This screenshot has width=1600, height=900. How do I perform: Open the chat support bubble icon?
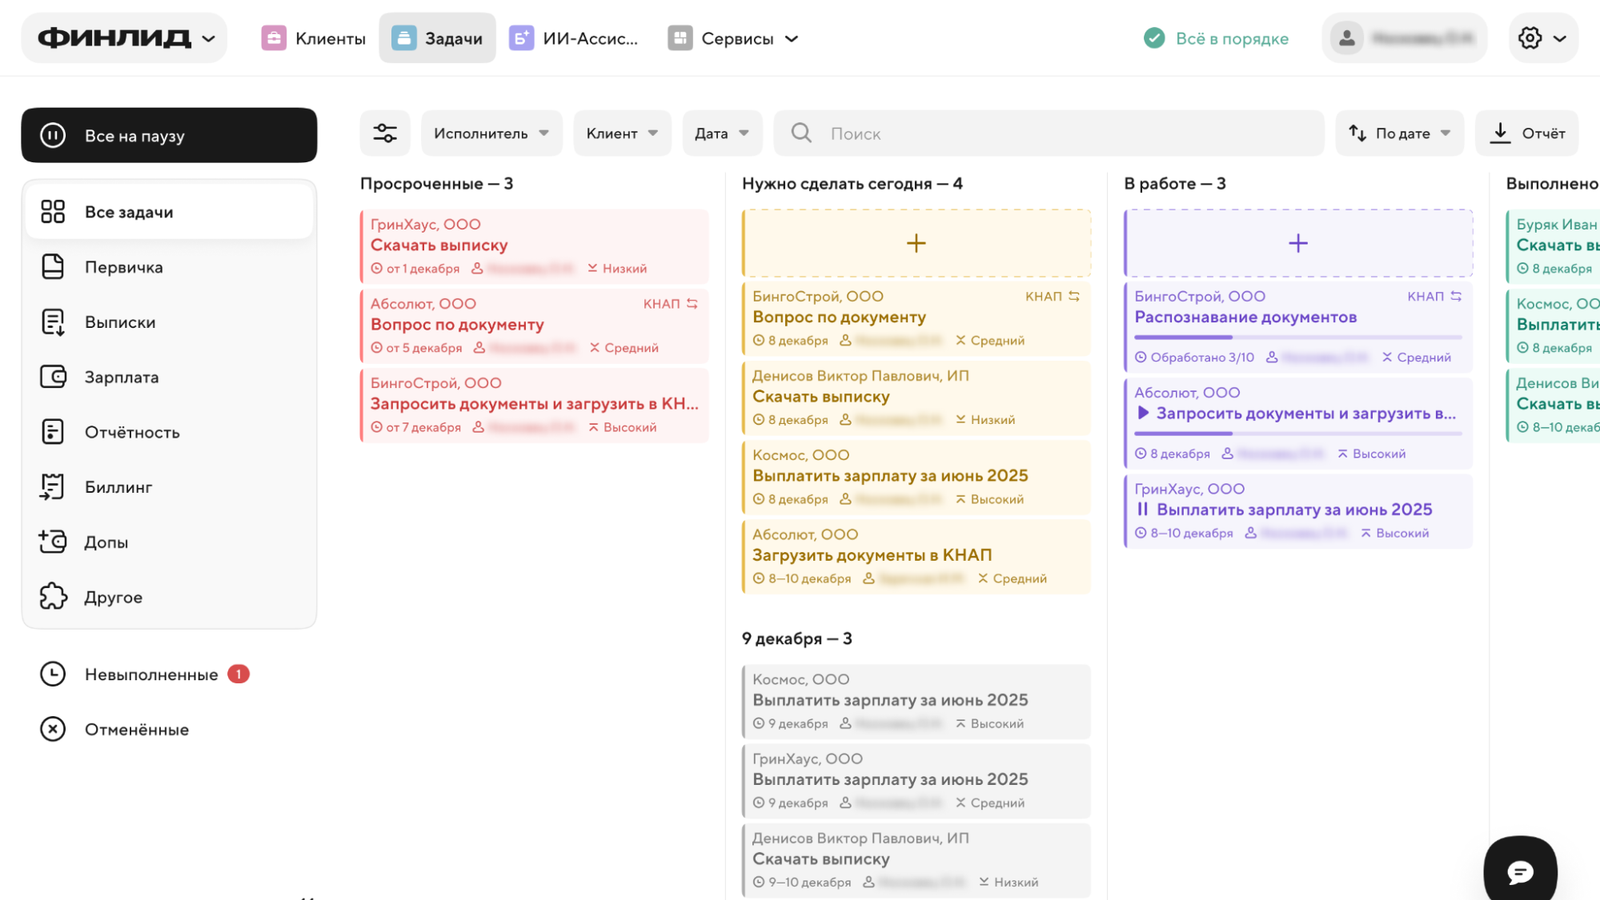1520,872
